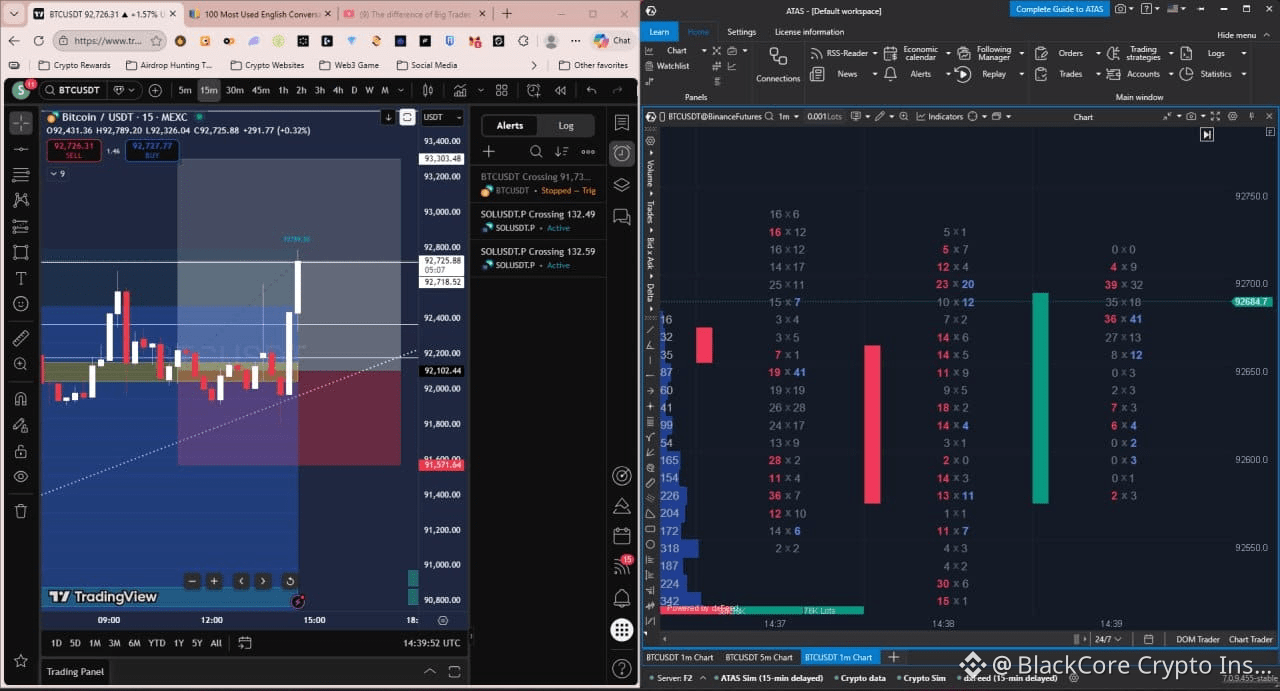This screenshot has height=691, width=1280.
Task: Enable magnet mode in drawing toolbar
Action: (21, 399)
